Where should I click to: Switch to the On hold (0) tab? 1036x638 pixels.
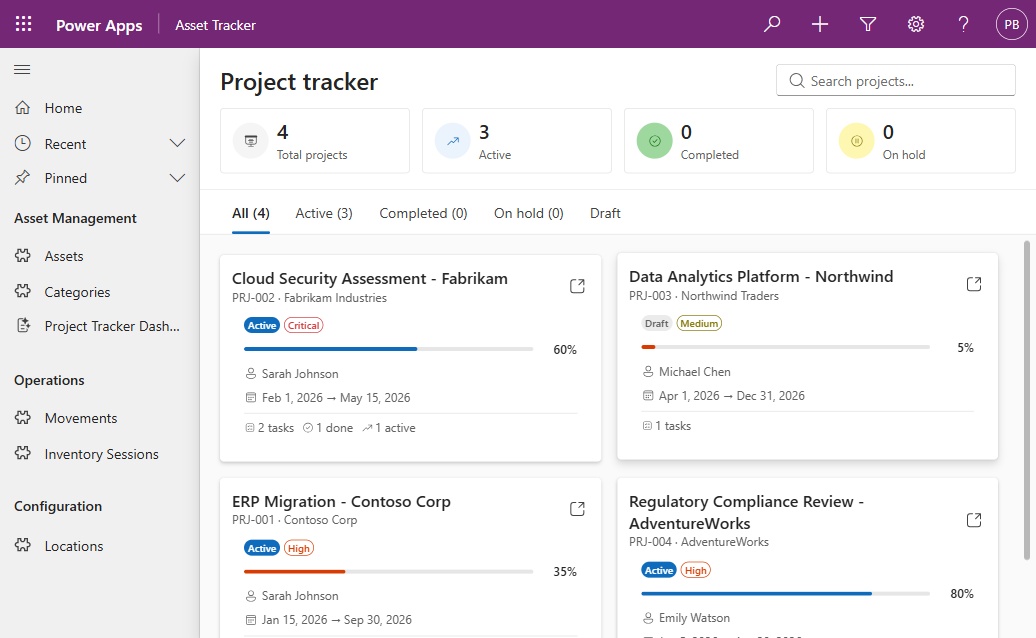click(529, 213)
